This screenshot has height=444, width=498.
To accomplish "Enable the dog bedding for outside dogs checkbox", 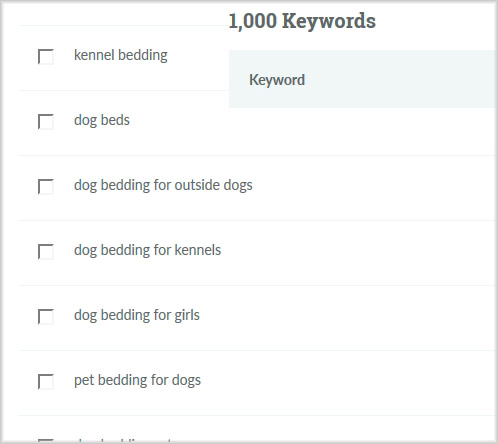I will point(46,187).
